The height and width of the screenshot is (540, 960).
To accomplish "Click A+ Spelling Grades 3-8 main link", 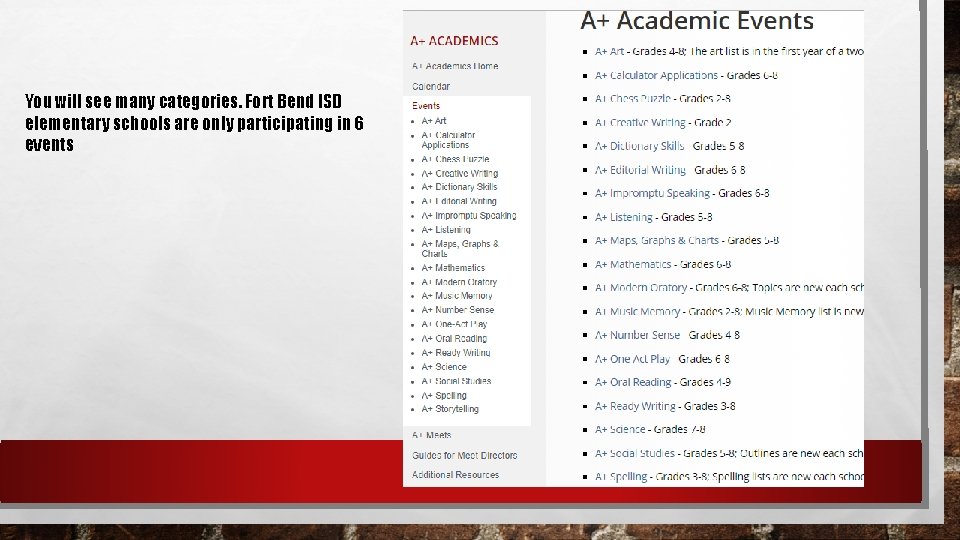I will pyautogui.click(x=621, y=476).
